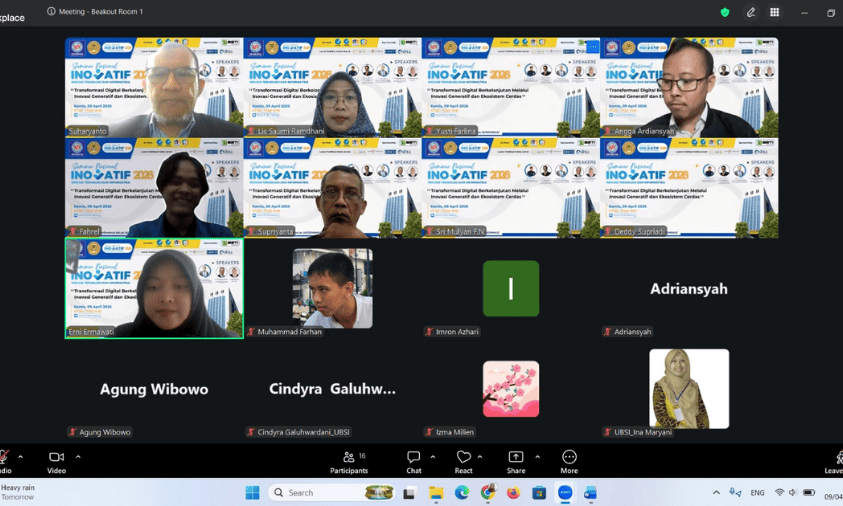Toggle the Video camera on or off
This screenshot has height=506, width=843.
[x=56, y=459]
